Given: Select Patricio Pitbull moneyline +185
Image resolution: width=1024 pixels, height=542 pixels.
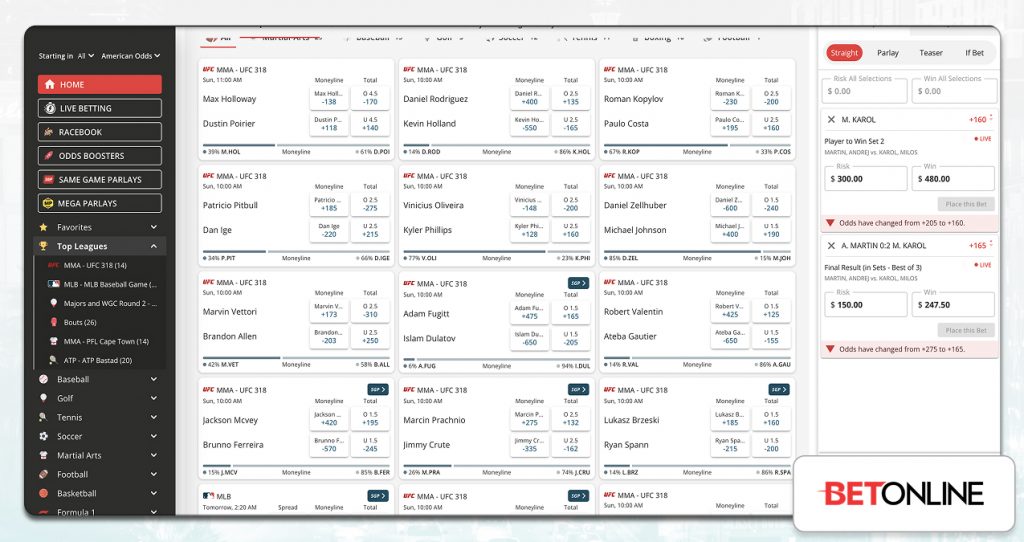Looking at the screenshot, I should point(328,204).
